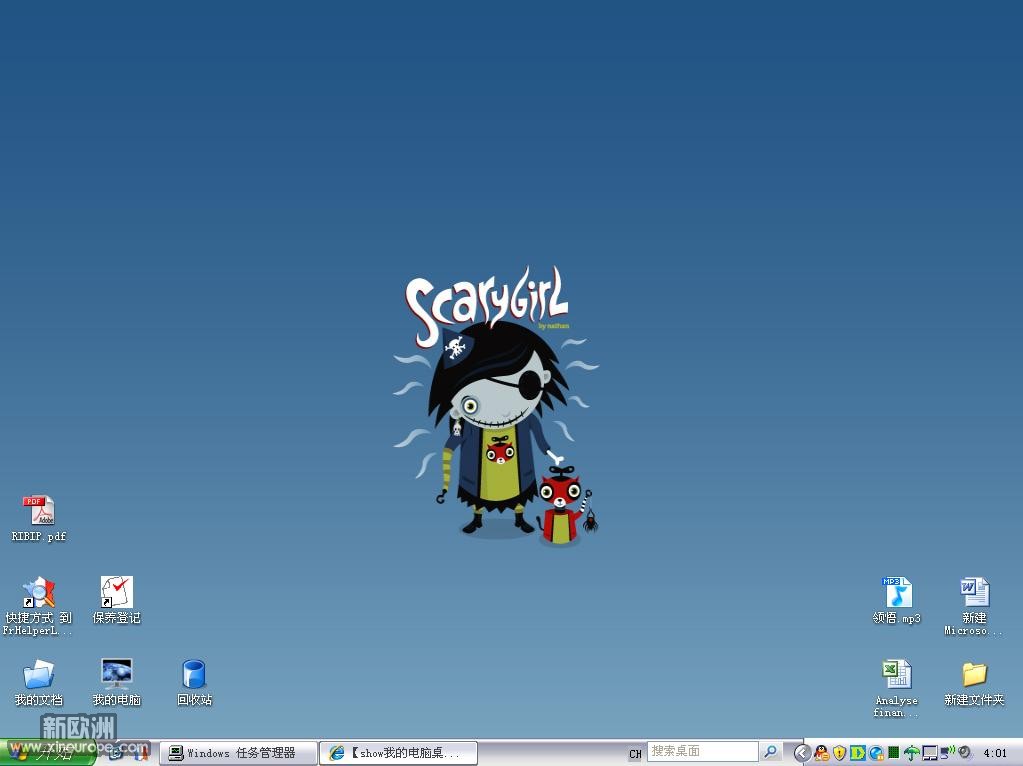The image size is (1023, 766).
Task: Click the 4:01 taskbar clock
Action: click(995, 753)
